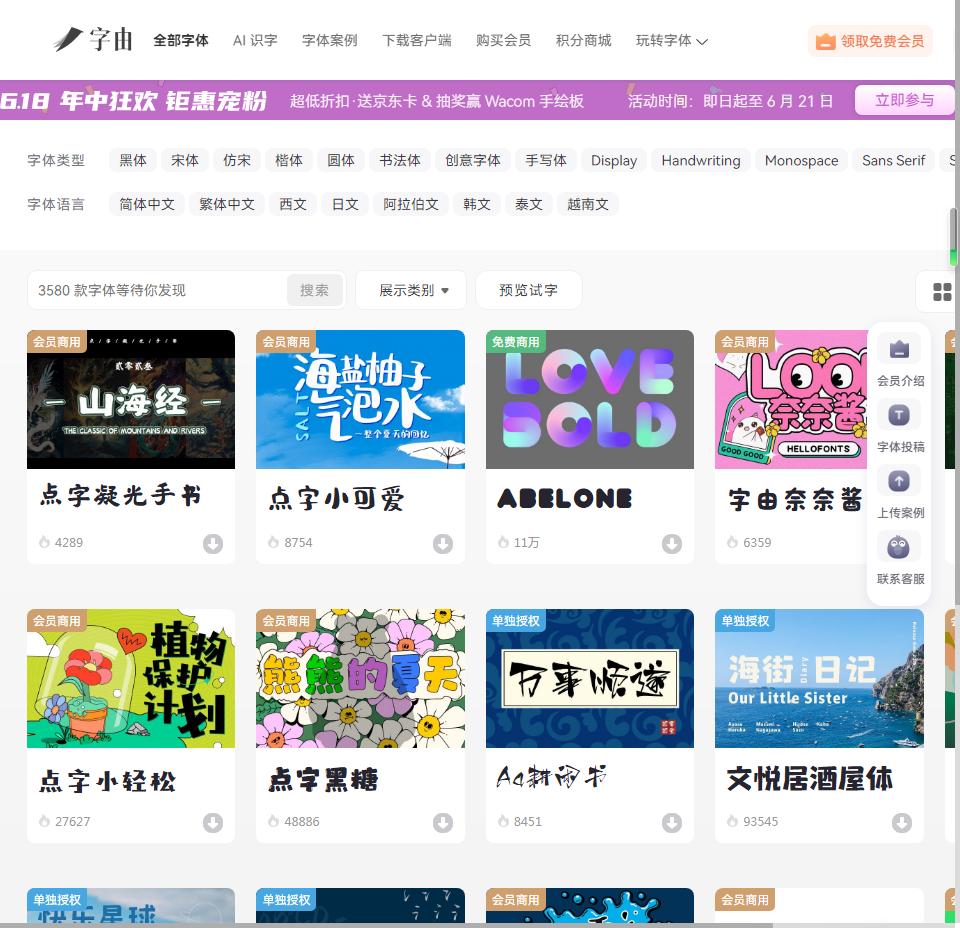Viewport: 960px width, 928px height.
Task: Go to 购买会员 page
Action: tap(503, 40)
